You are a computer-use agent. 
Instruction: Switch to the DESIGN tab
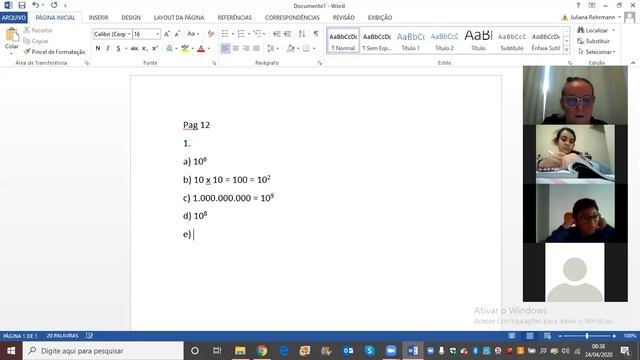coord(131,18)
